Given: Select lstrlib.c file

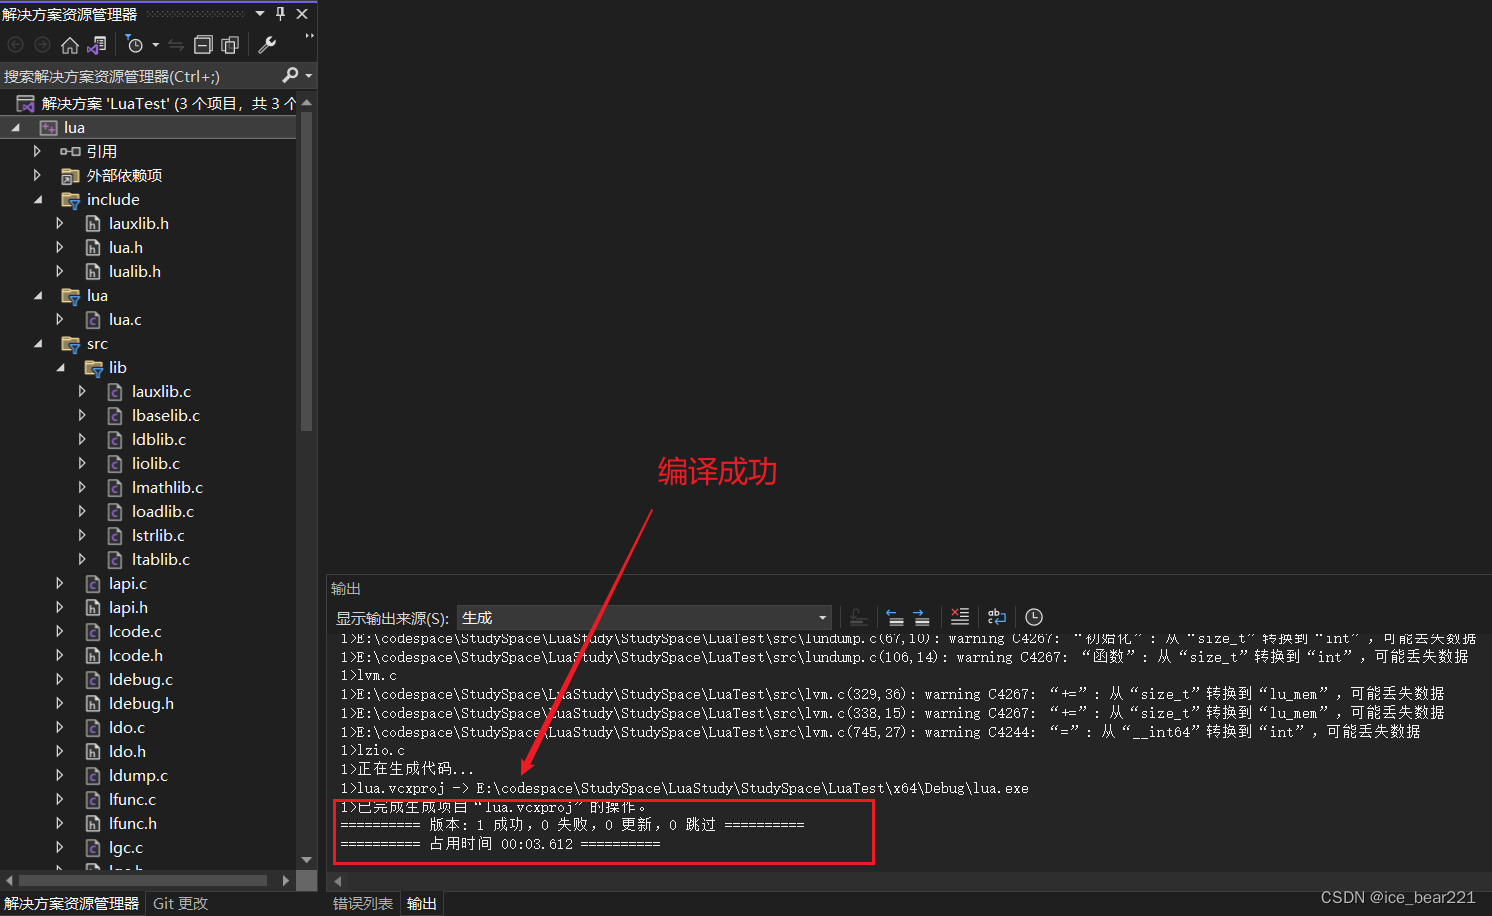Looking at the screenshot, I should [x=158, y=536].
